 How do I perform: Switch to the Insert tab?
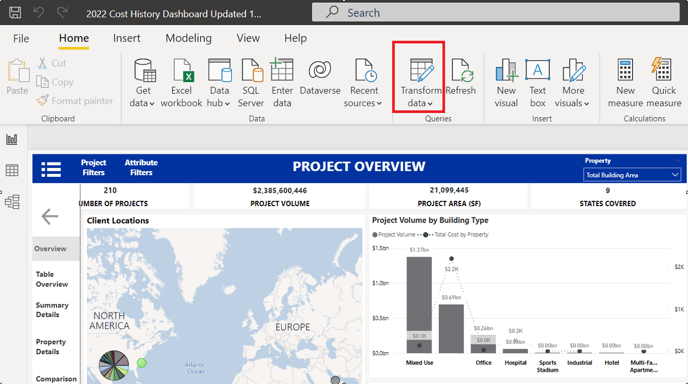coord(126,39)
